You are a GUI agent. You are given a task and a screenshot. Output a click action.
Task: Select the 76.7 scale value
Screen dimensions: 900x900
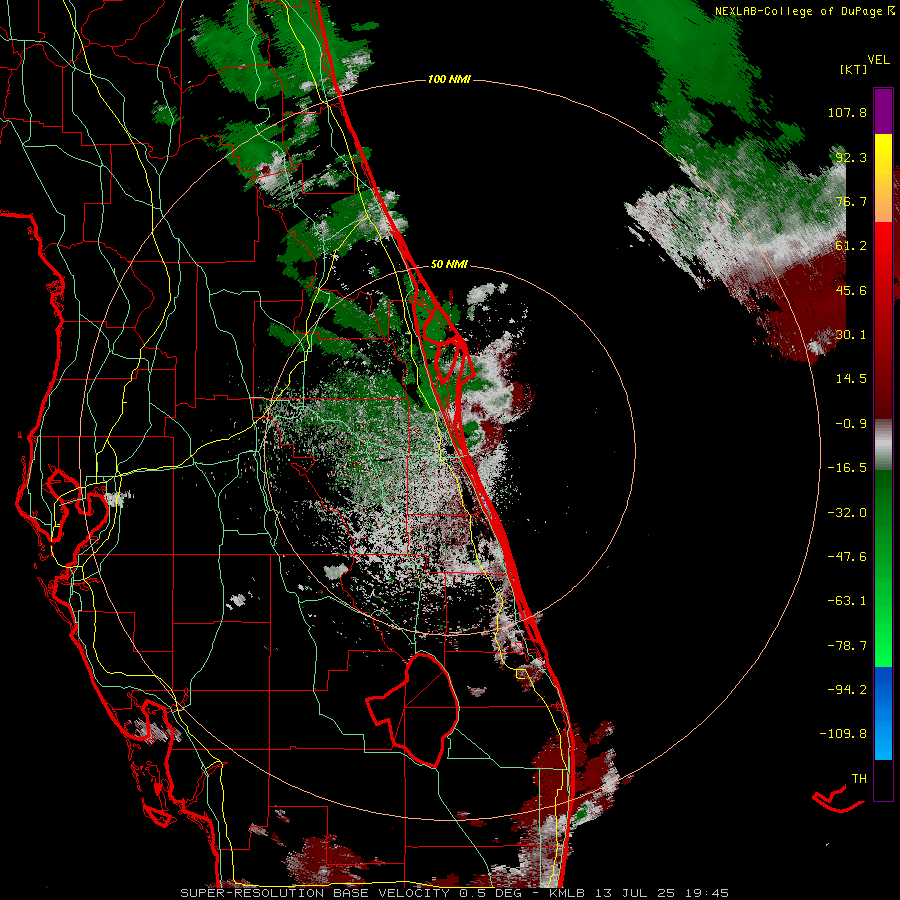(851, 201)
